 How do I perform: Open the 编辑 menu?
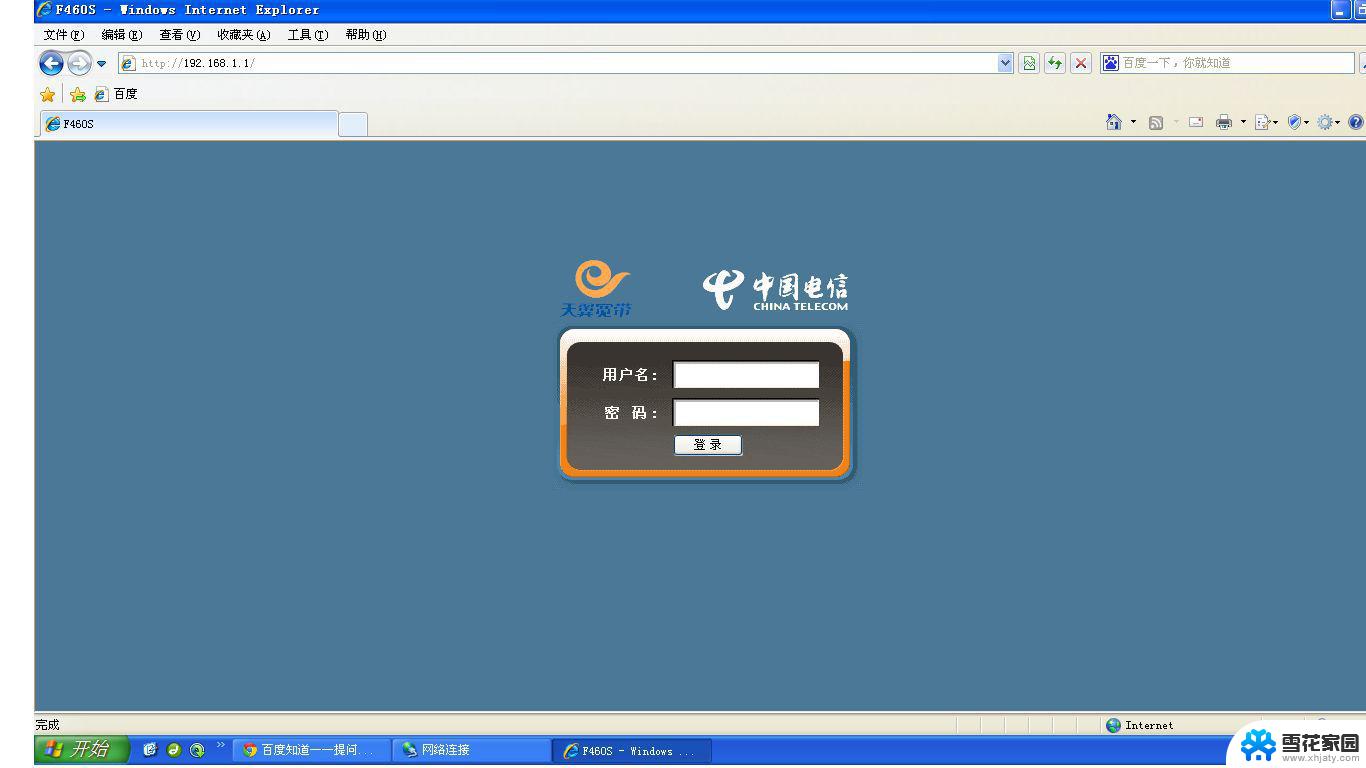coord(121,35)
